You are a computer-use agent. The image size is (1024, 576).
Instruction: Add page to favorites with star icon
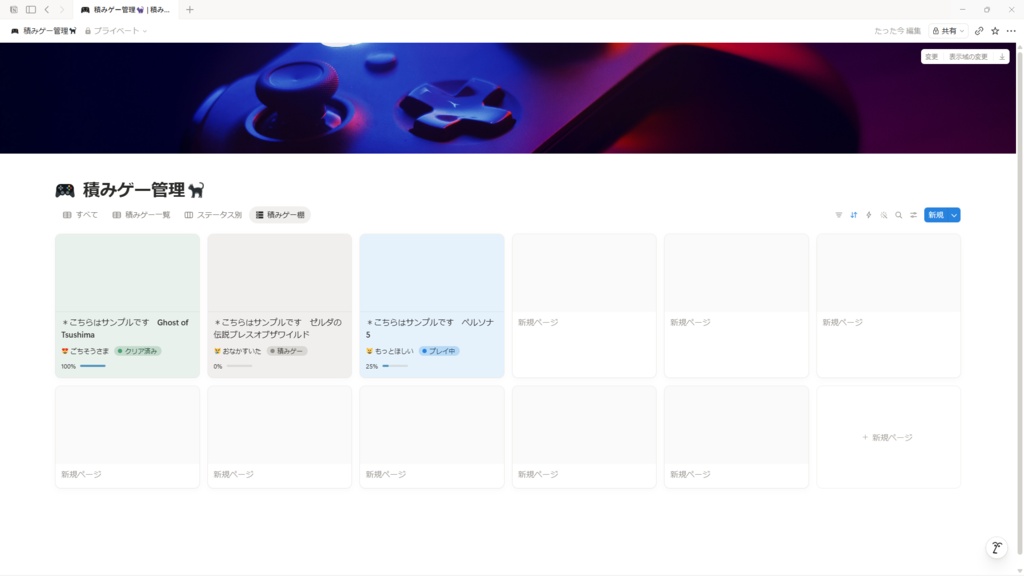coord(995,31)
